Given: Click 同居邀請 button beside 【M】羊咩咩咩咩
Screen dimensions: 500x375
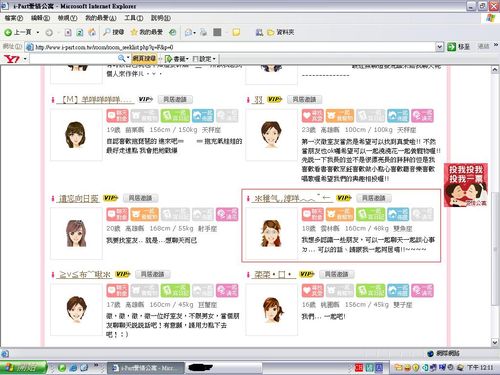Looking at the screenshot, I should coord(175,99).
